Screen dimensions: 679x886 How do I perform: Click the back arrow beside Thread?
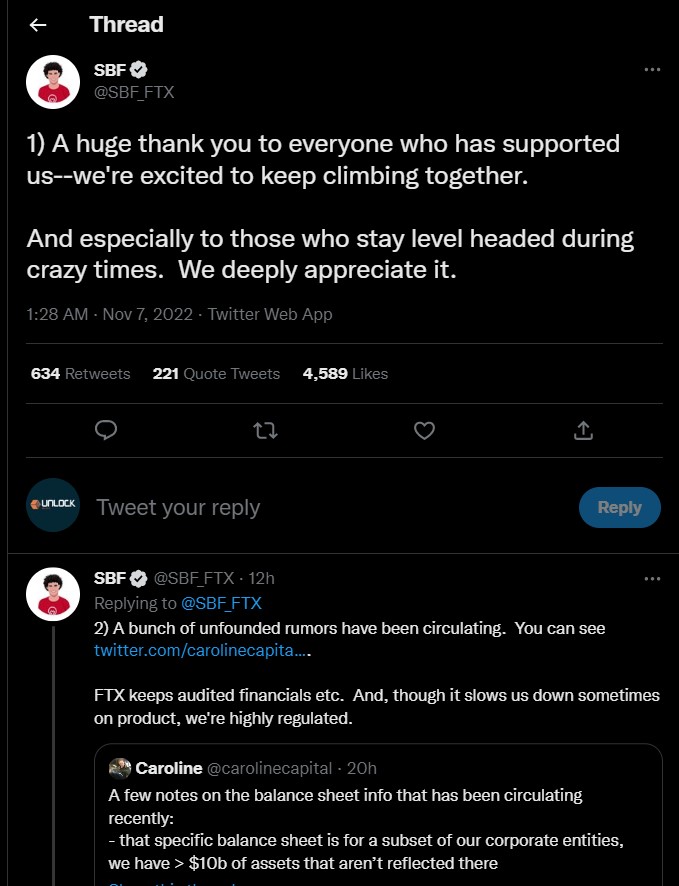tap(38, 25)
